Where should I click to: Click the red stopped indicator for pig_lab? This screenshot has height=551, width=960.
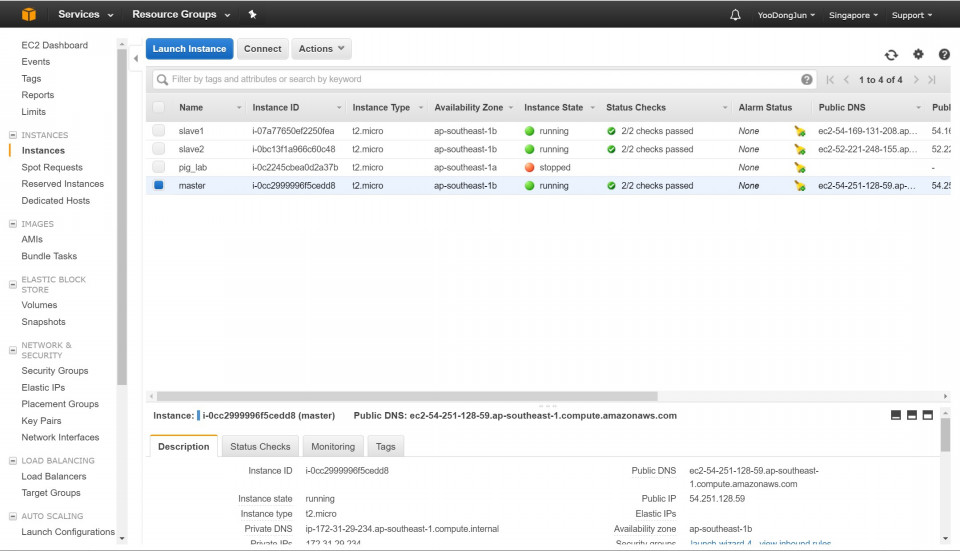(530, 168)
